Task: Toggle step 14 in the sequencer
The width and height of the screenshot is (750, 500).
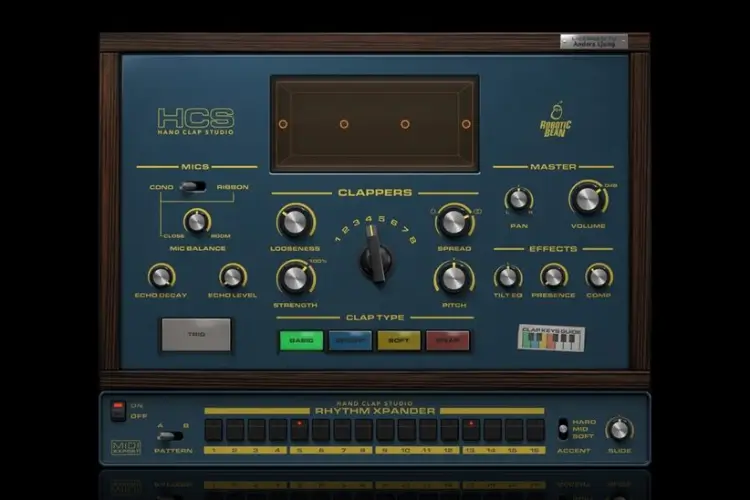Action: point(493,430)
